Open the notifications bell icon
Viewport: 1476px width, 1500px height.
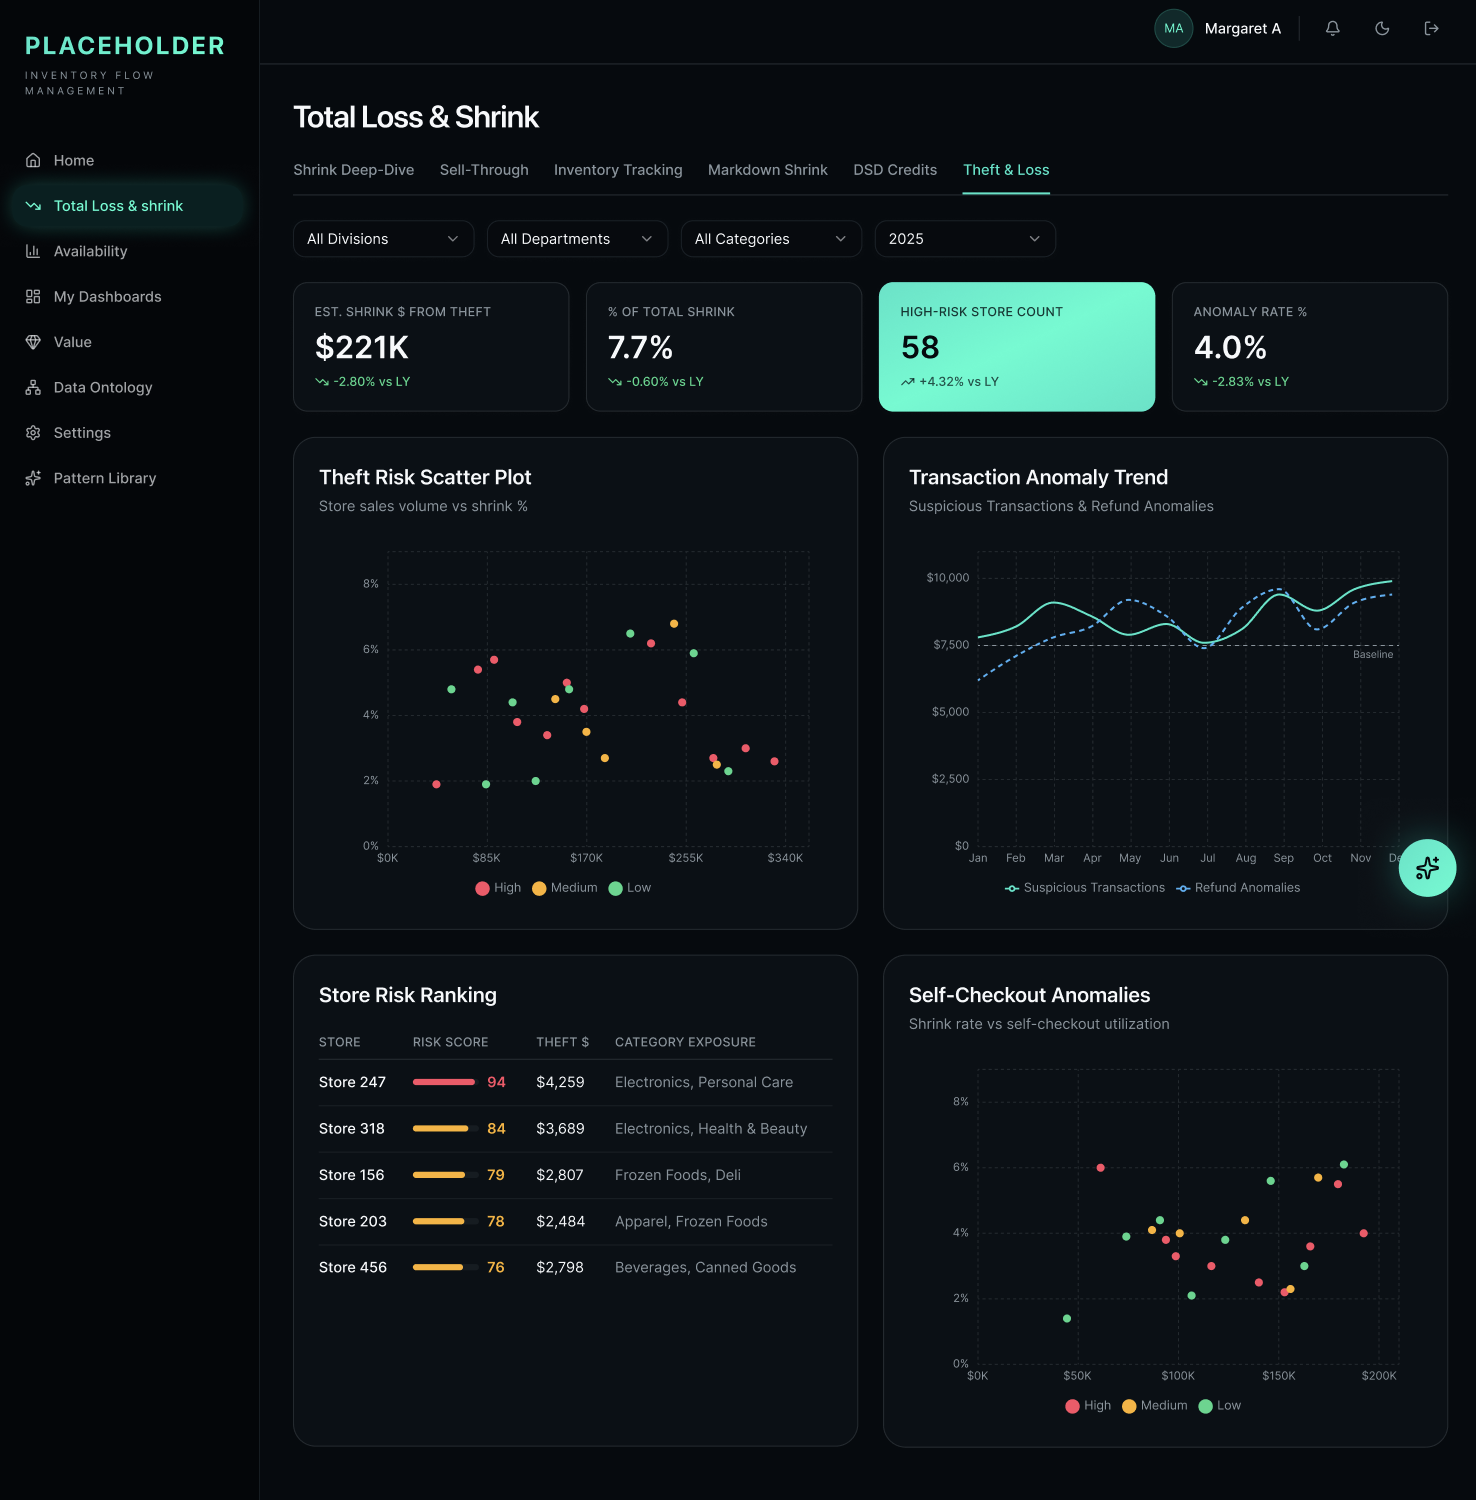click(x=1332, y=28)
